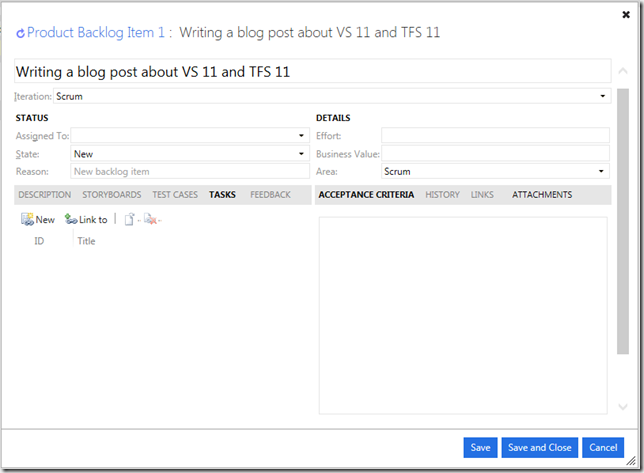The image size is (644, 473).
Task: Open the Product Backlog Item 1 link
Action: pos(96,32)
